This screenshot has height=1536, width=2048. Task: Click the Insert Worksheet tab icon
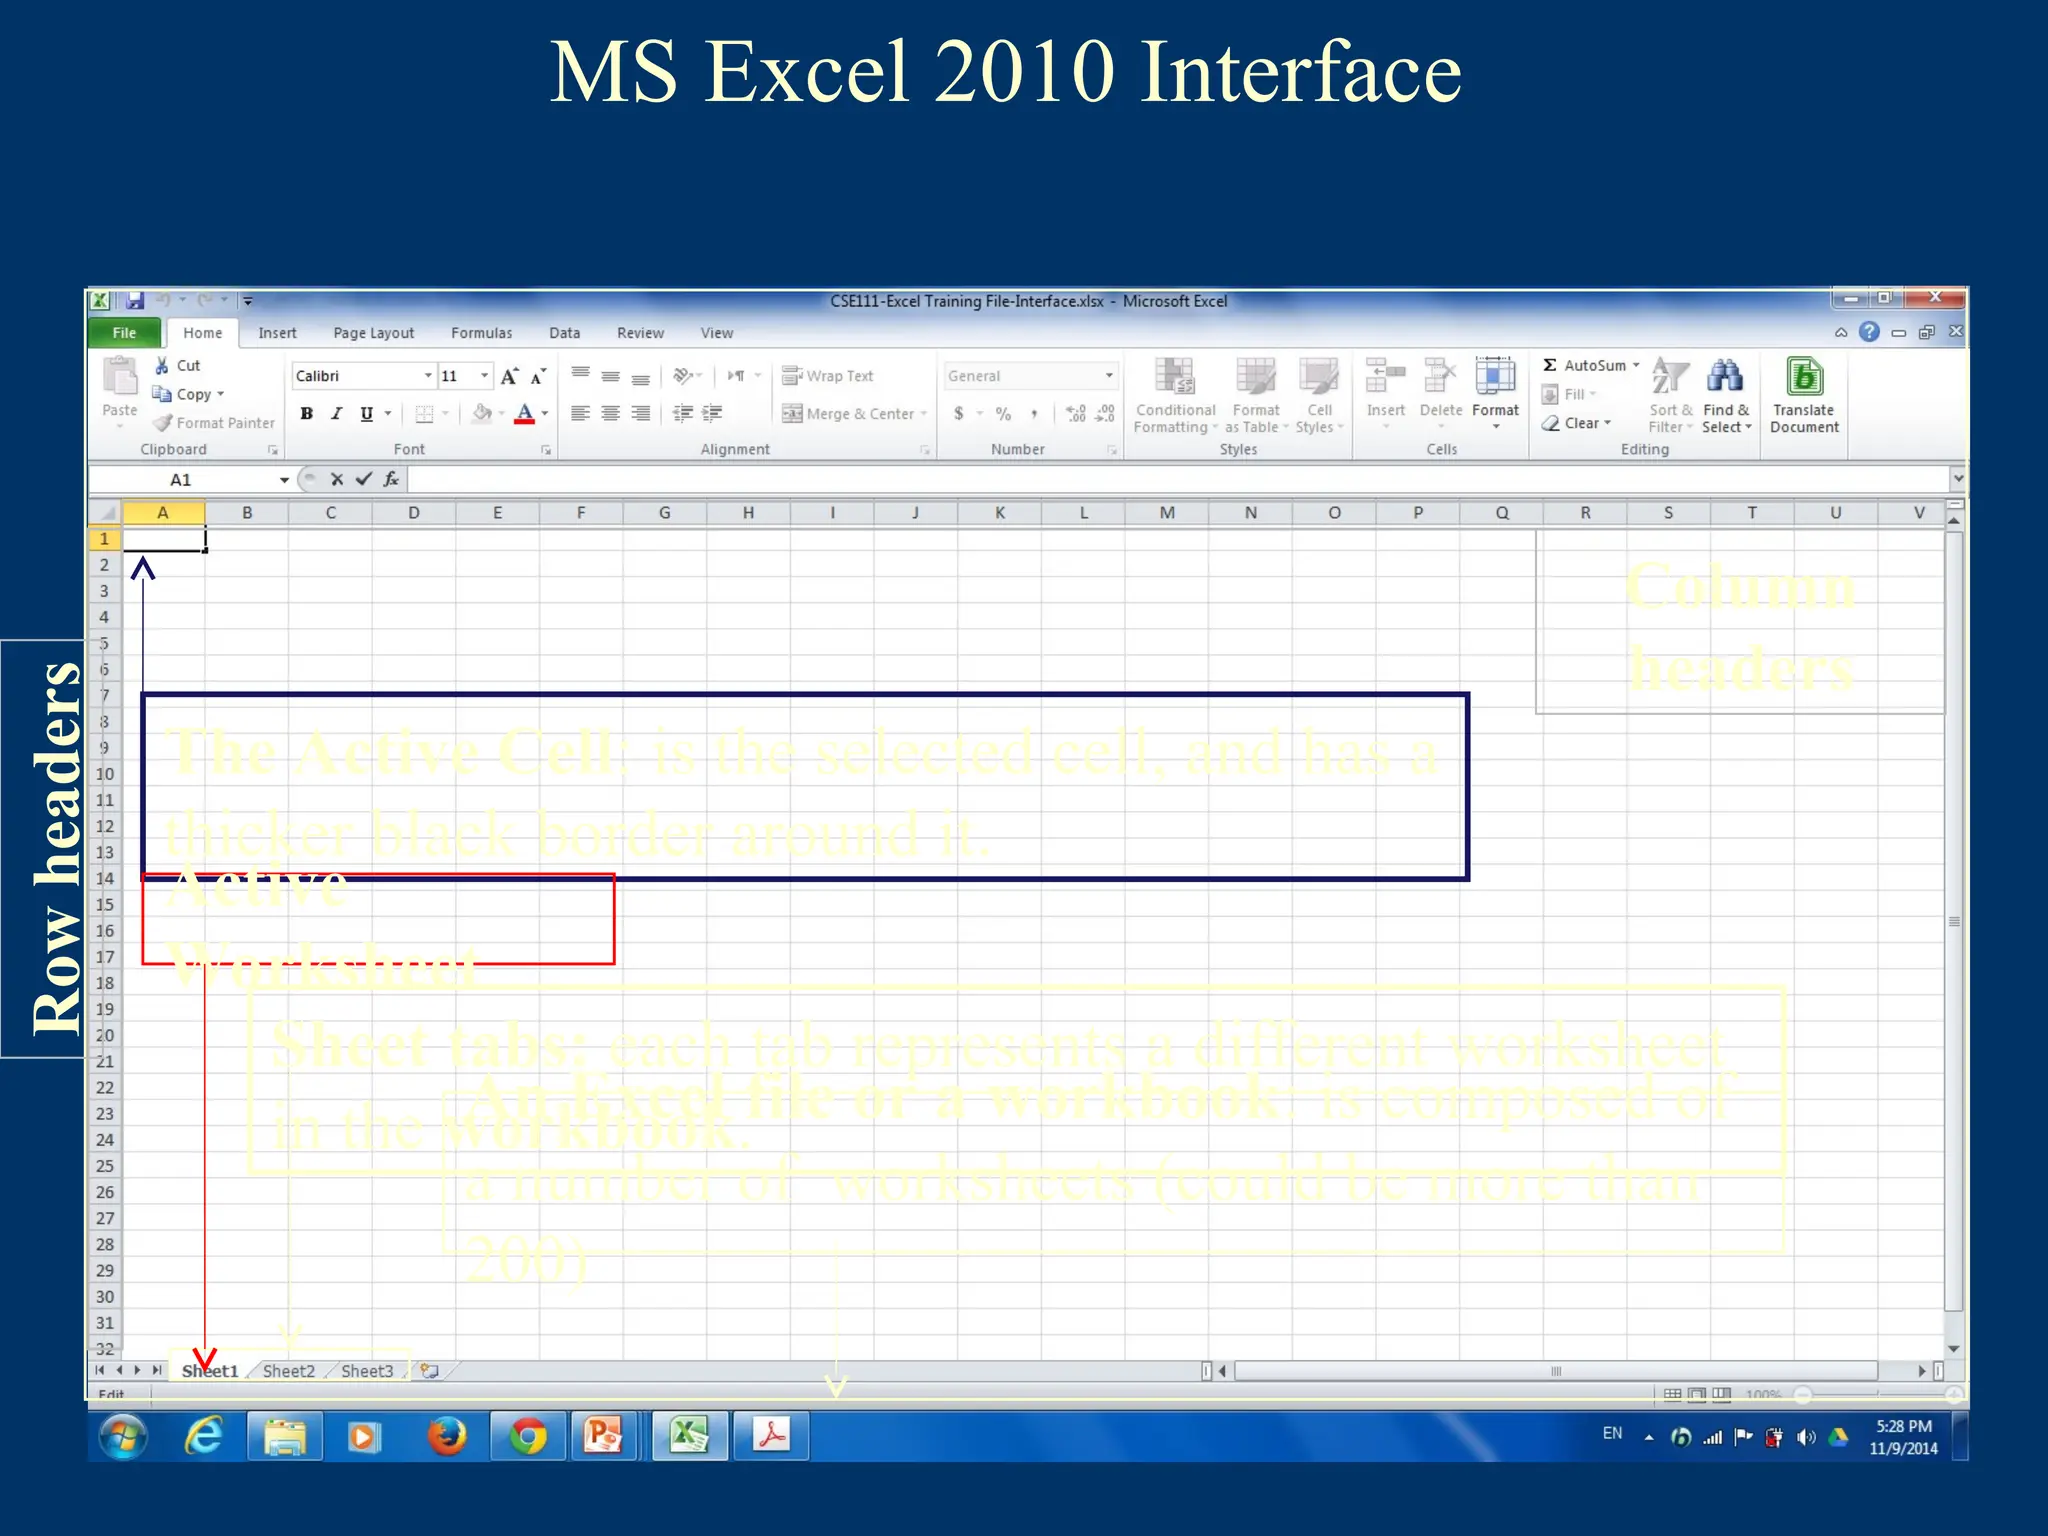click(x=430, y=1371)
